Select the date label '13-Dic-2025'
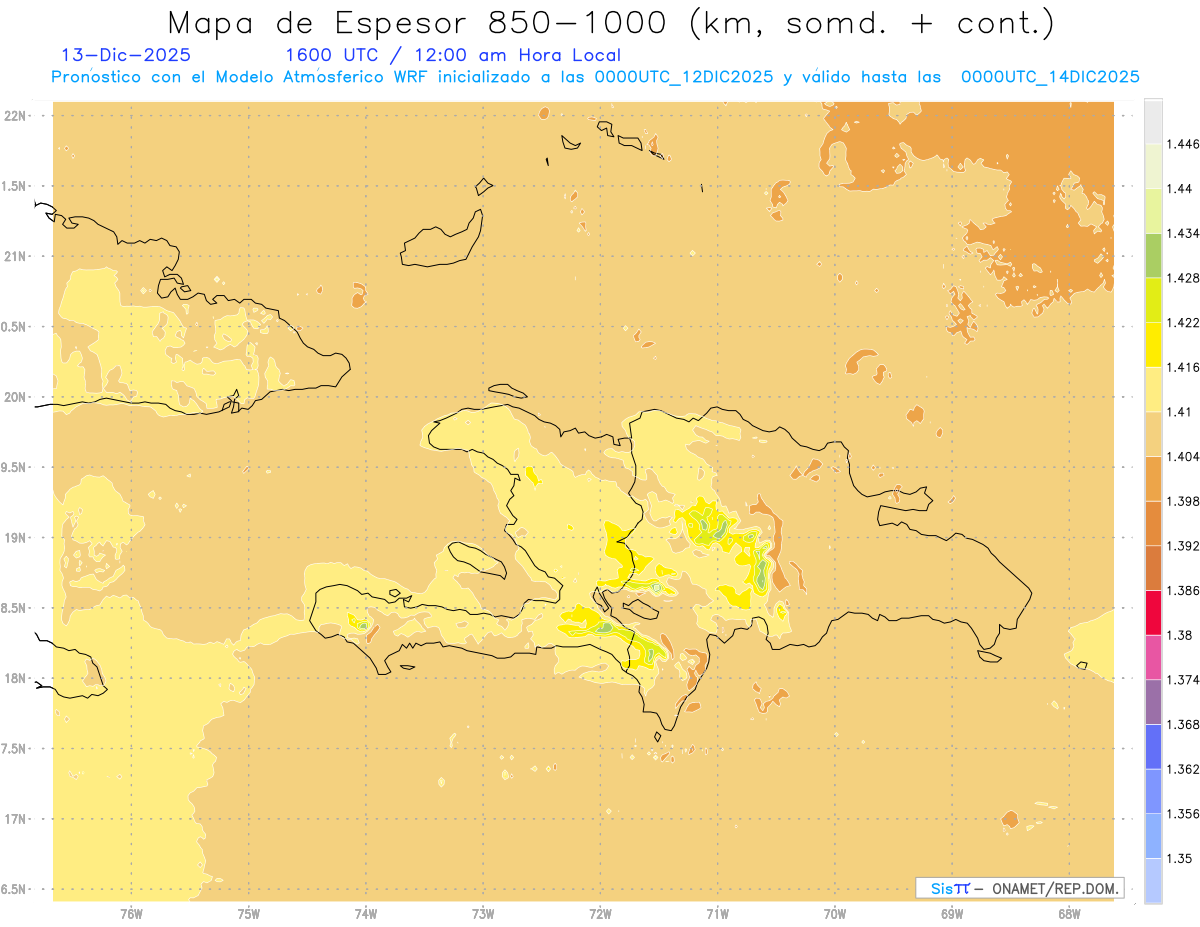The height and width of the screenshot is (927, 1200). click(126, 55)
